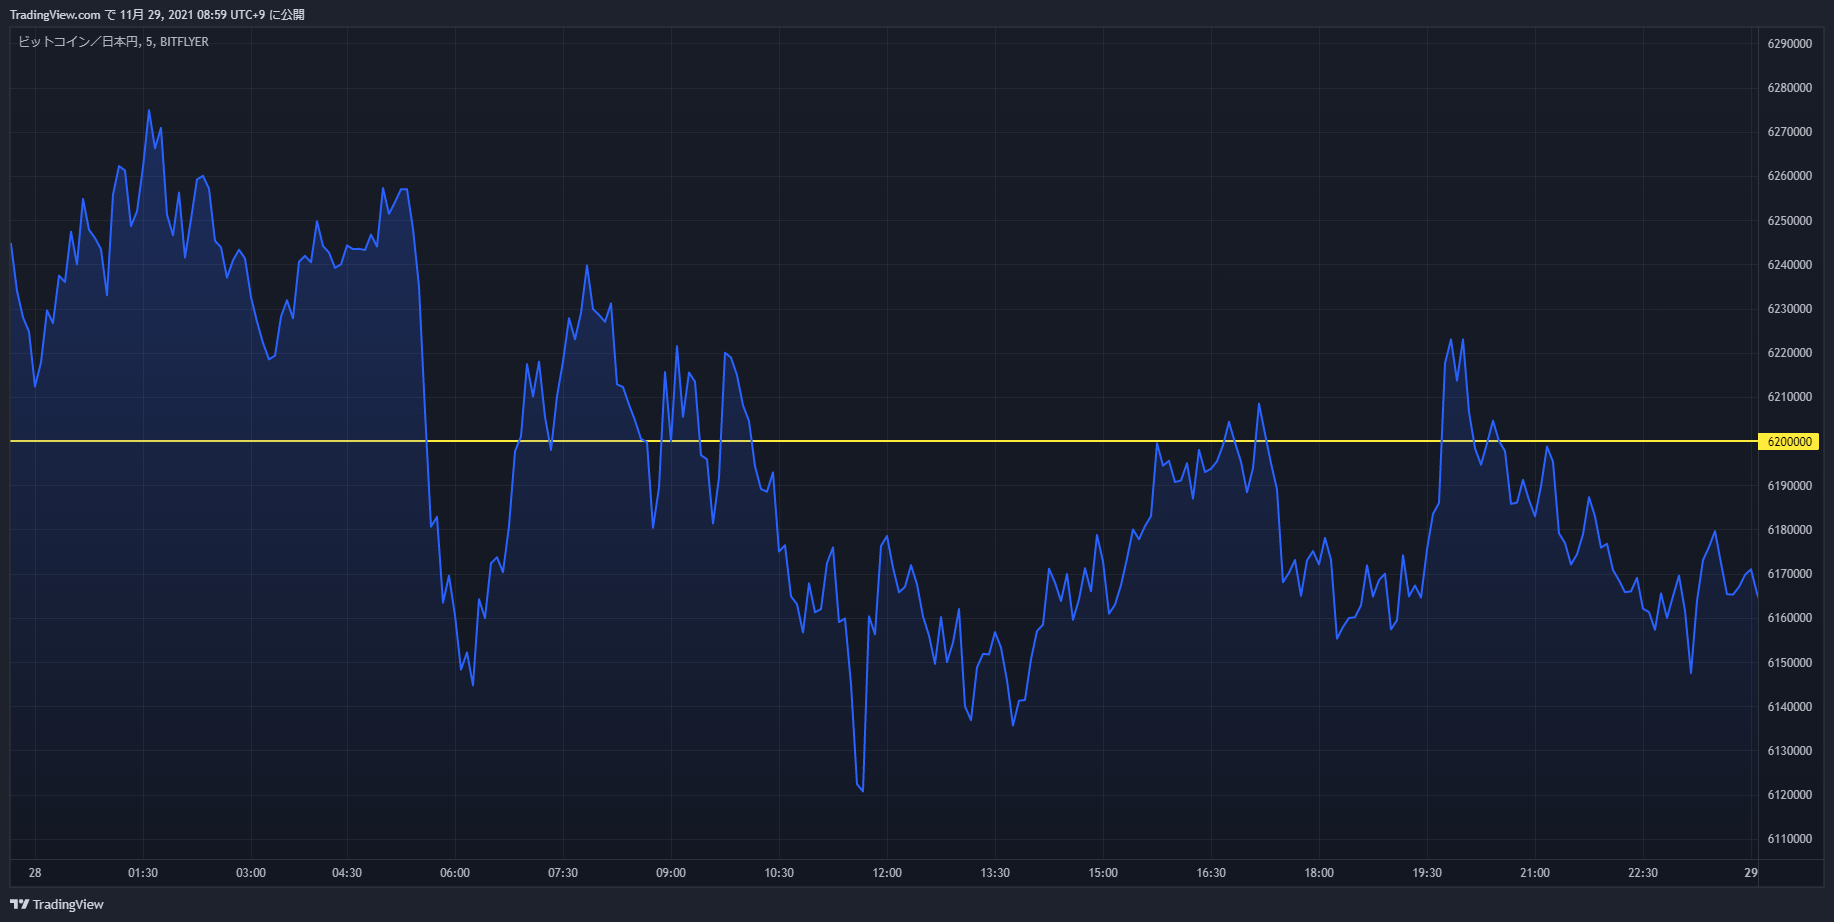Image resolution: width=1834 pixels, height=922 pixels.
Task: Click the 12:00 time axis label
Action: (x=887, y=873)
